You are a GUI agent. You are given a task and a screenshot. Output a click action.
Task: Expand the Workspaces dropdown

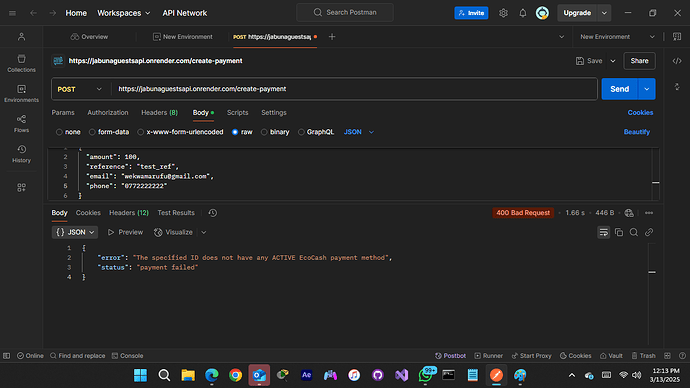click(x=124, y=13)
